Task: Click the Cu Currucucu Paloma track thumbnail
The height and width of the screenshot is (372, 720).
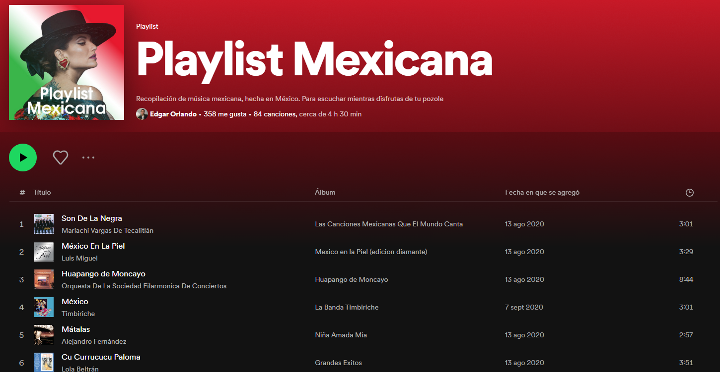Action: 44,362
